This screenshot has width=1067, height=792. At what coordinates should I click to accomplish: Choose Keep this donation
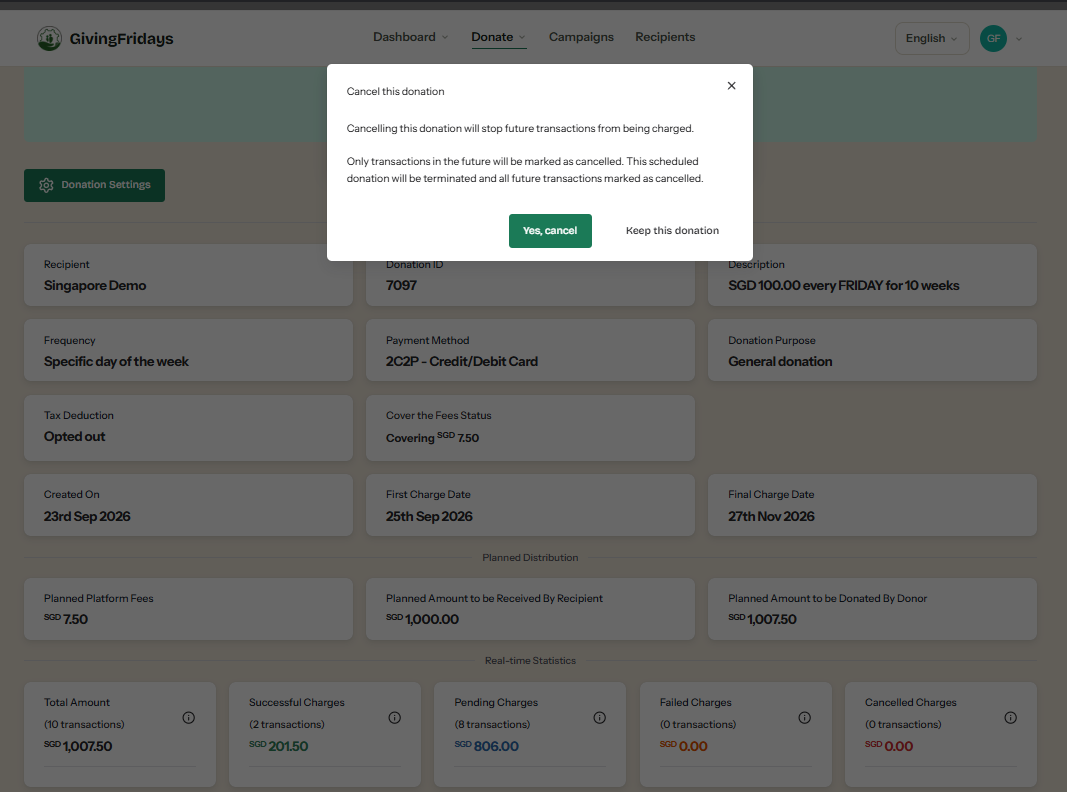[x=672, y=231]
